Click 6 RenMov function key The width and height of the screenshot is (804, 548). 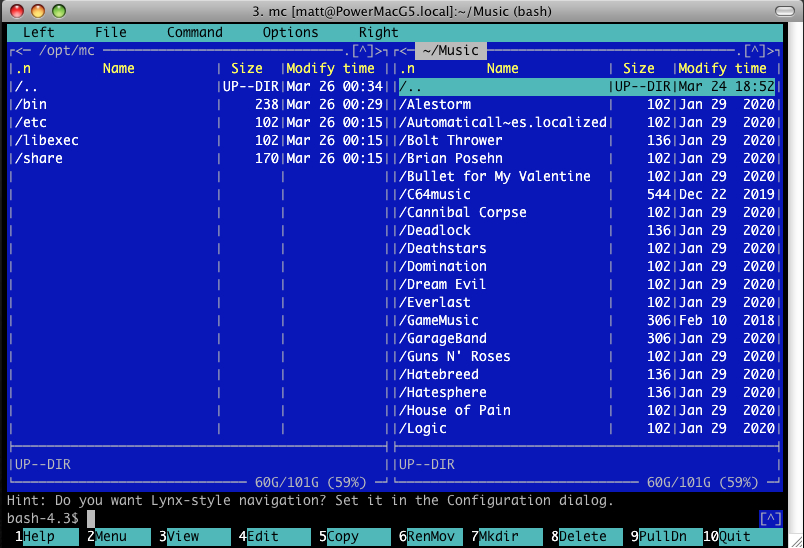[x=431, y=537]
